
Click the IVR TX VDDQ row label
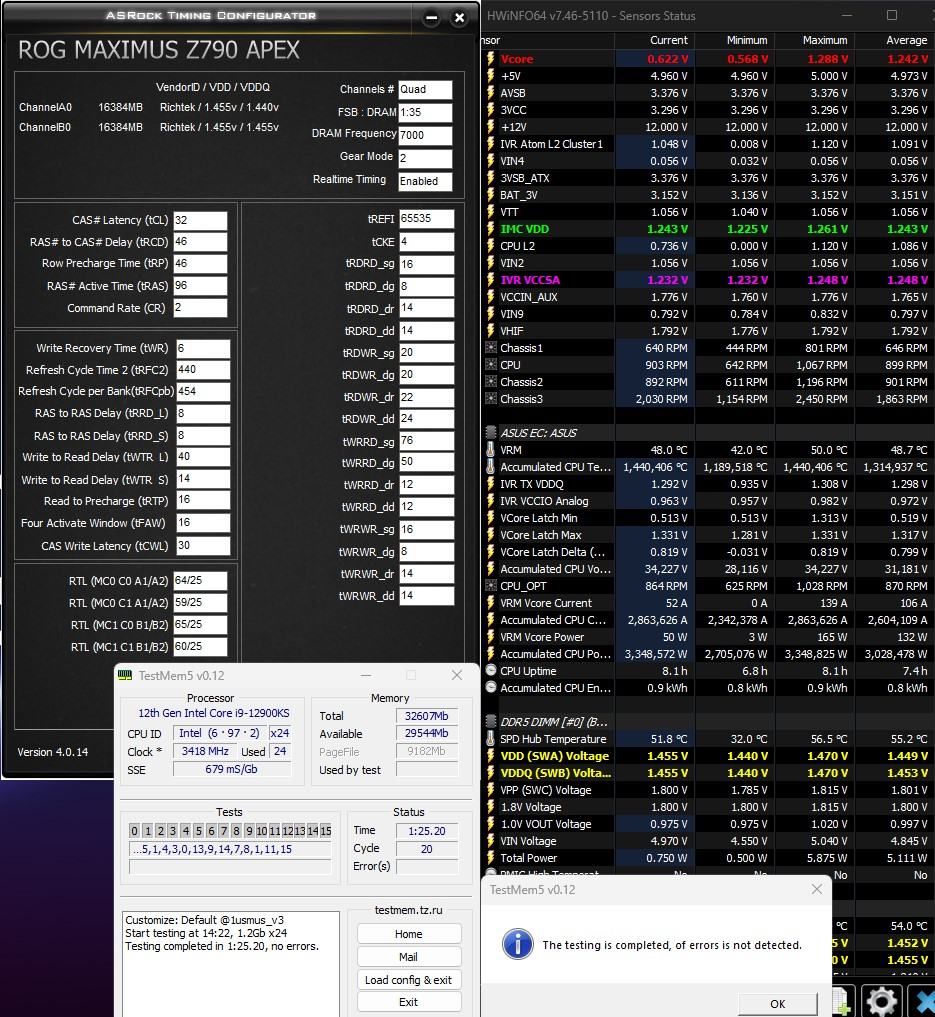[x=532, y=484]
